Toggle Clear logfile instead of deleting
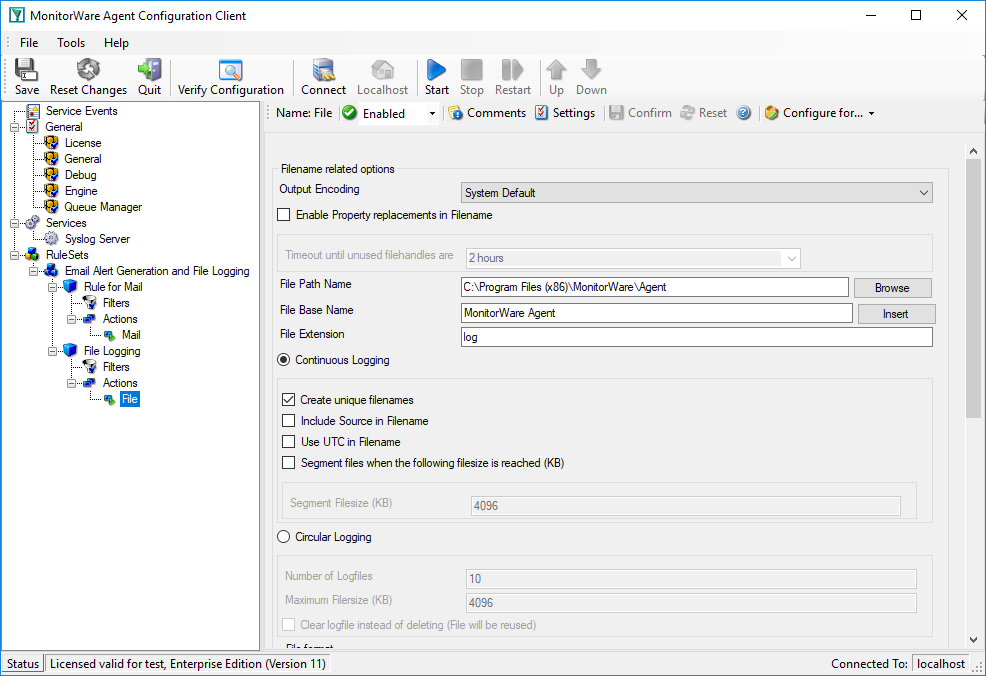Viewport: 986px width, 676px height. point(289,624)
